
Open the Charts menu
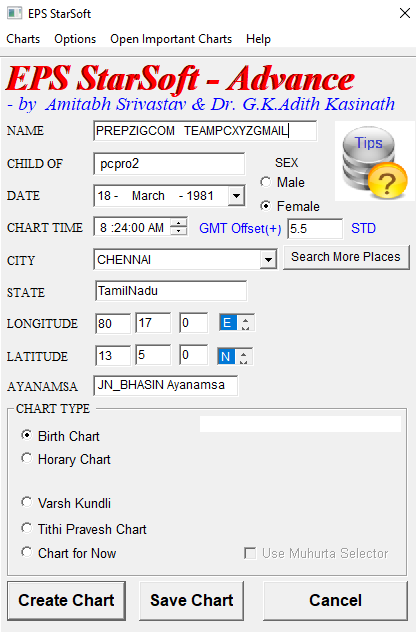tap(23, 39)
